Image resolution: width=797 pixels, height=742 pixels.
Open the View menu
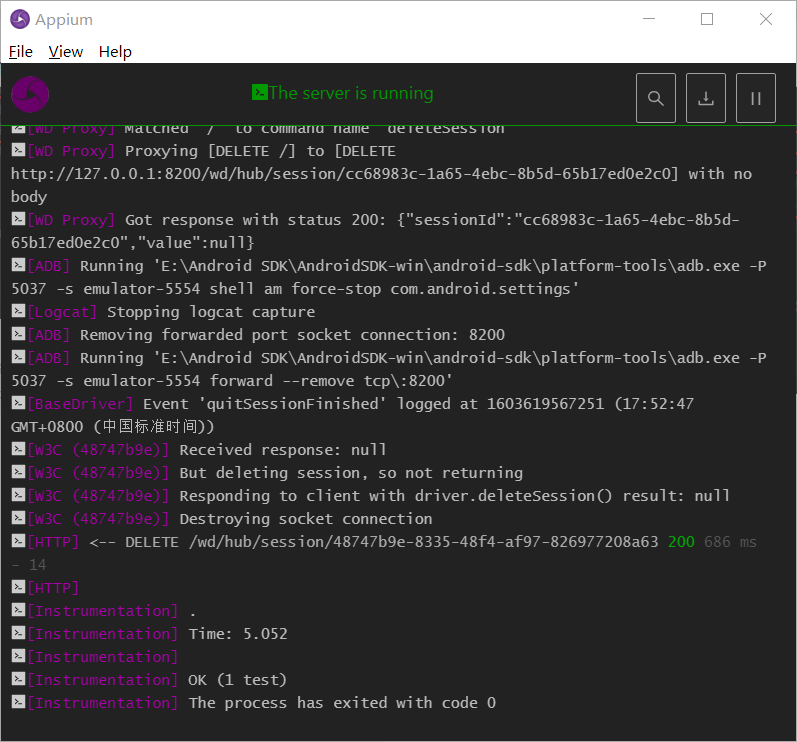coord(66,52)
